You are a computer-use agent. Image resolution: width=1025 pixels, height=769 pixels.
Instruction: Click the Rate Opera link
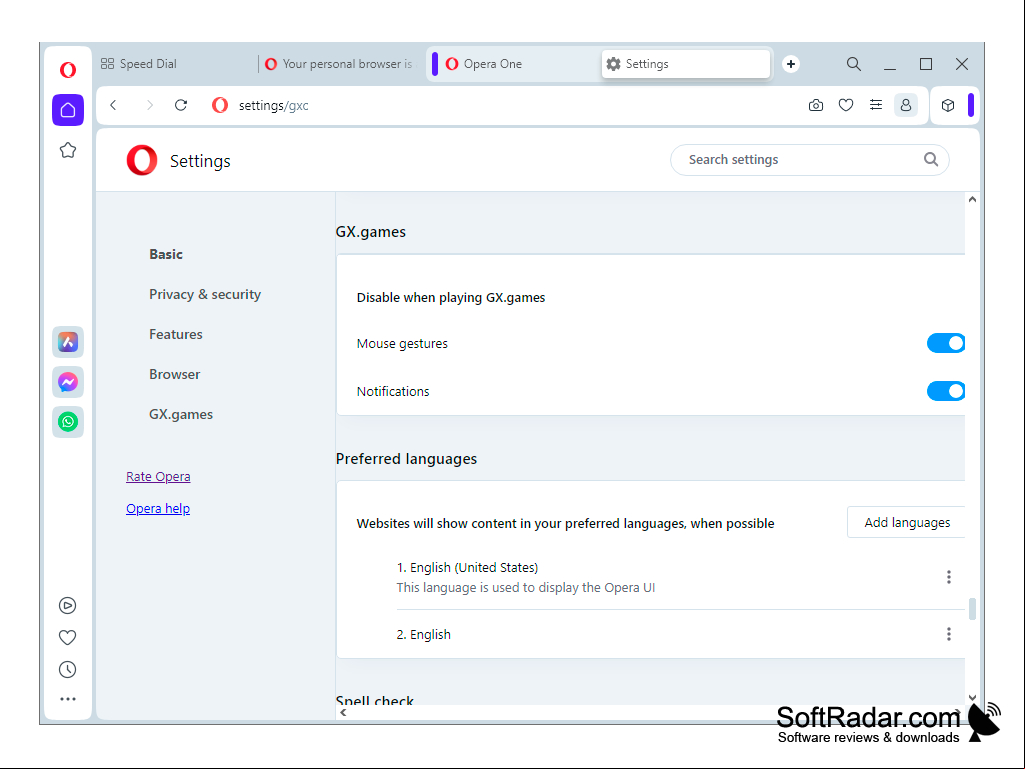pyautogui.click(x=158, y=477)
